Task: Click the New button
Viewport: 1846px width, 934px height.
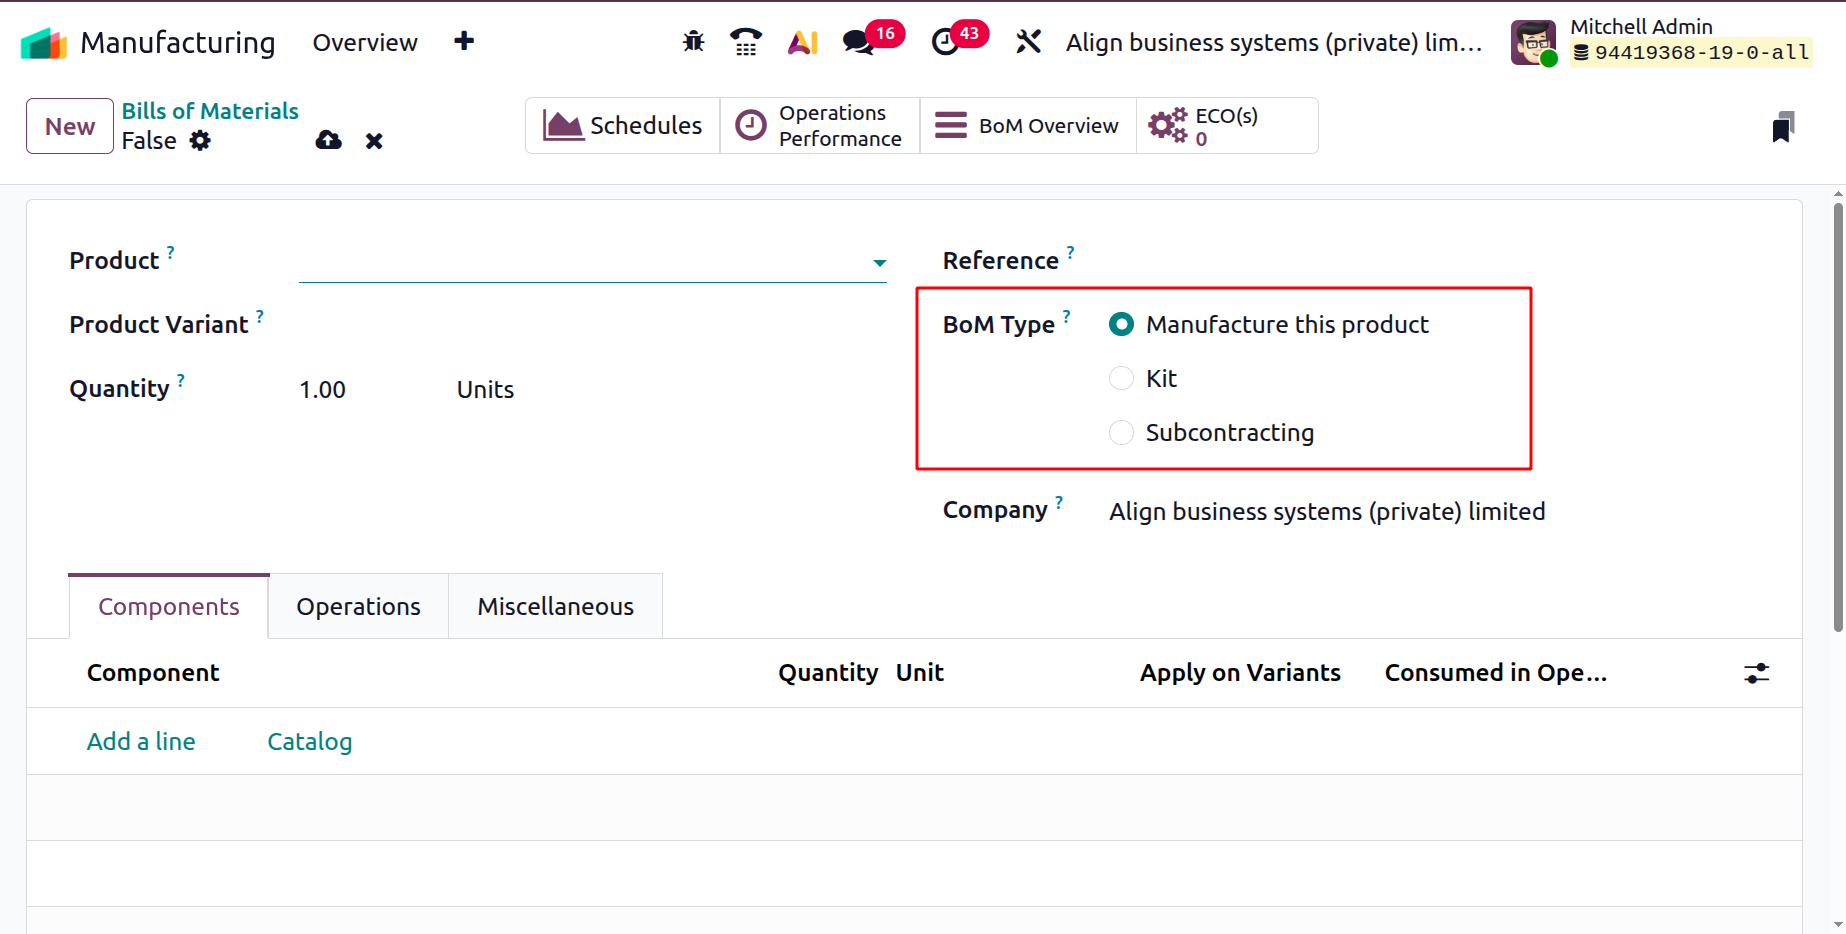Action: (x=70, y=127)
